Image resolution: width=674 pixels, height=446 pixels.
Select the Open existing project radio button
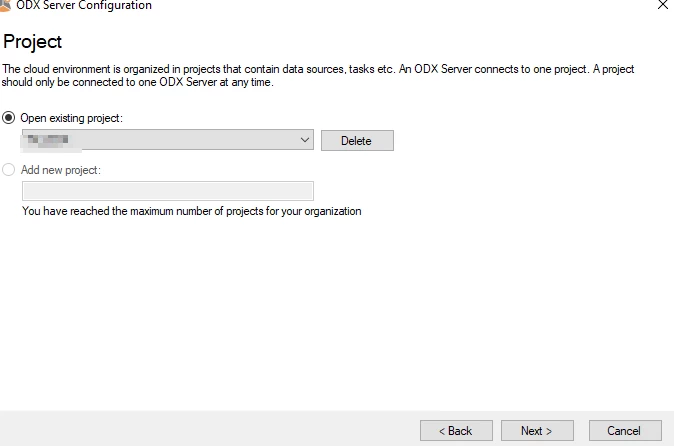tap(10, 118)
